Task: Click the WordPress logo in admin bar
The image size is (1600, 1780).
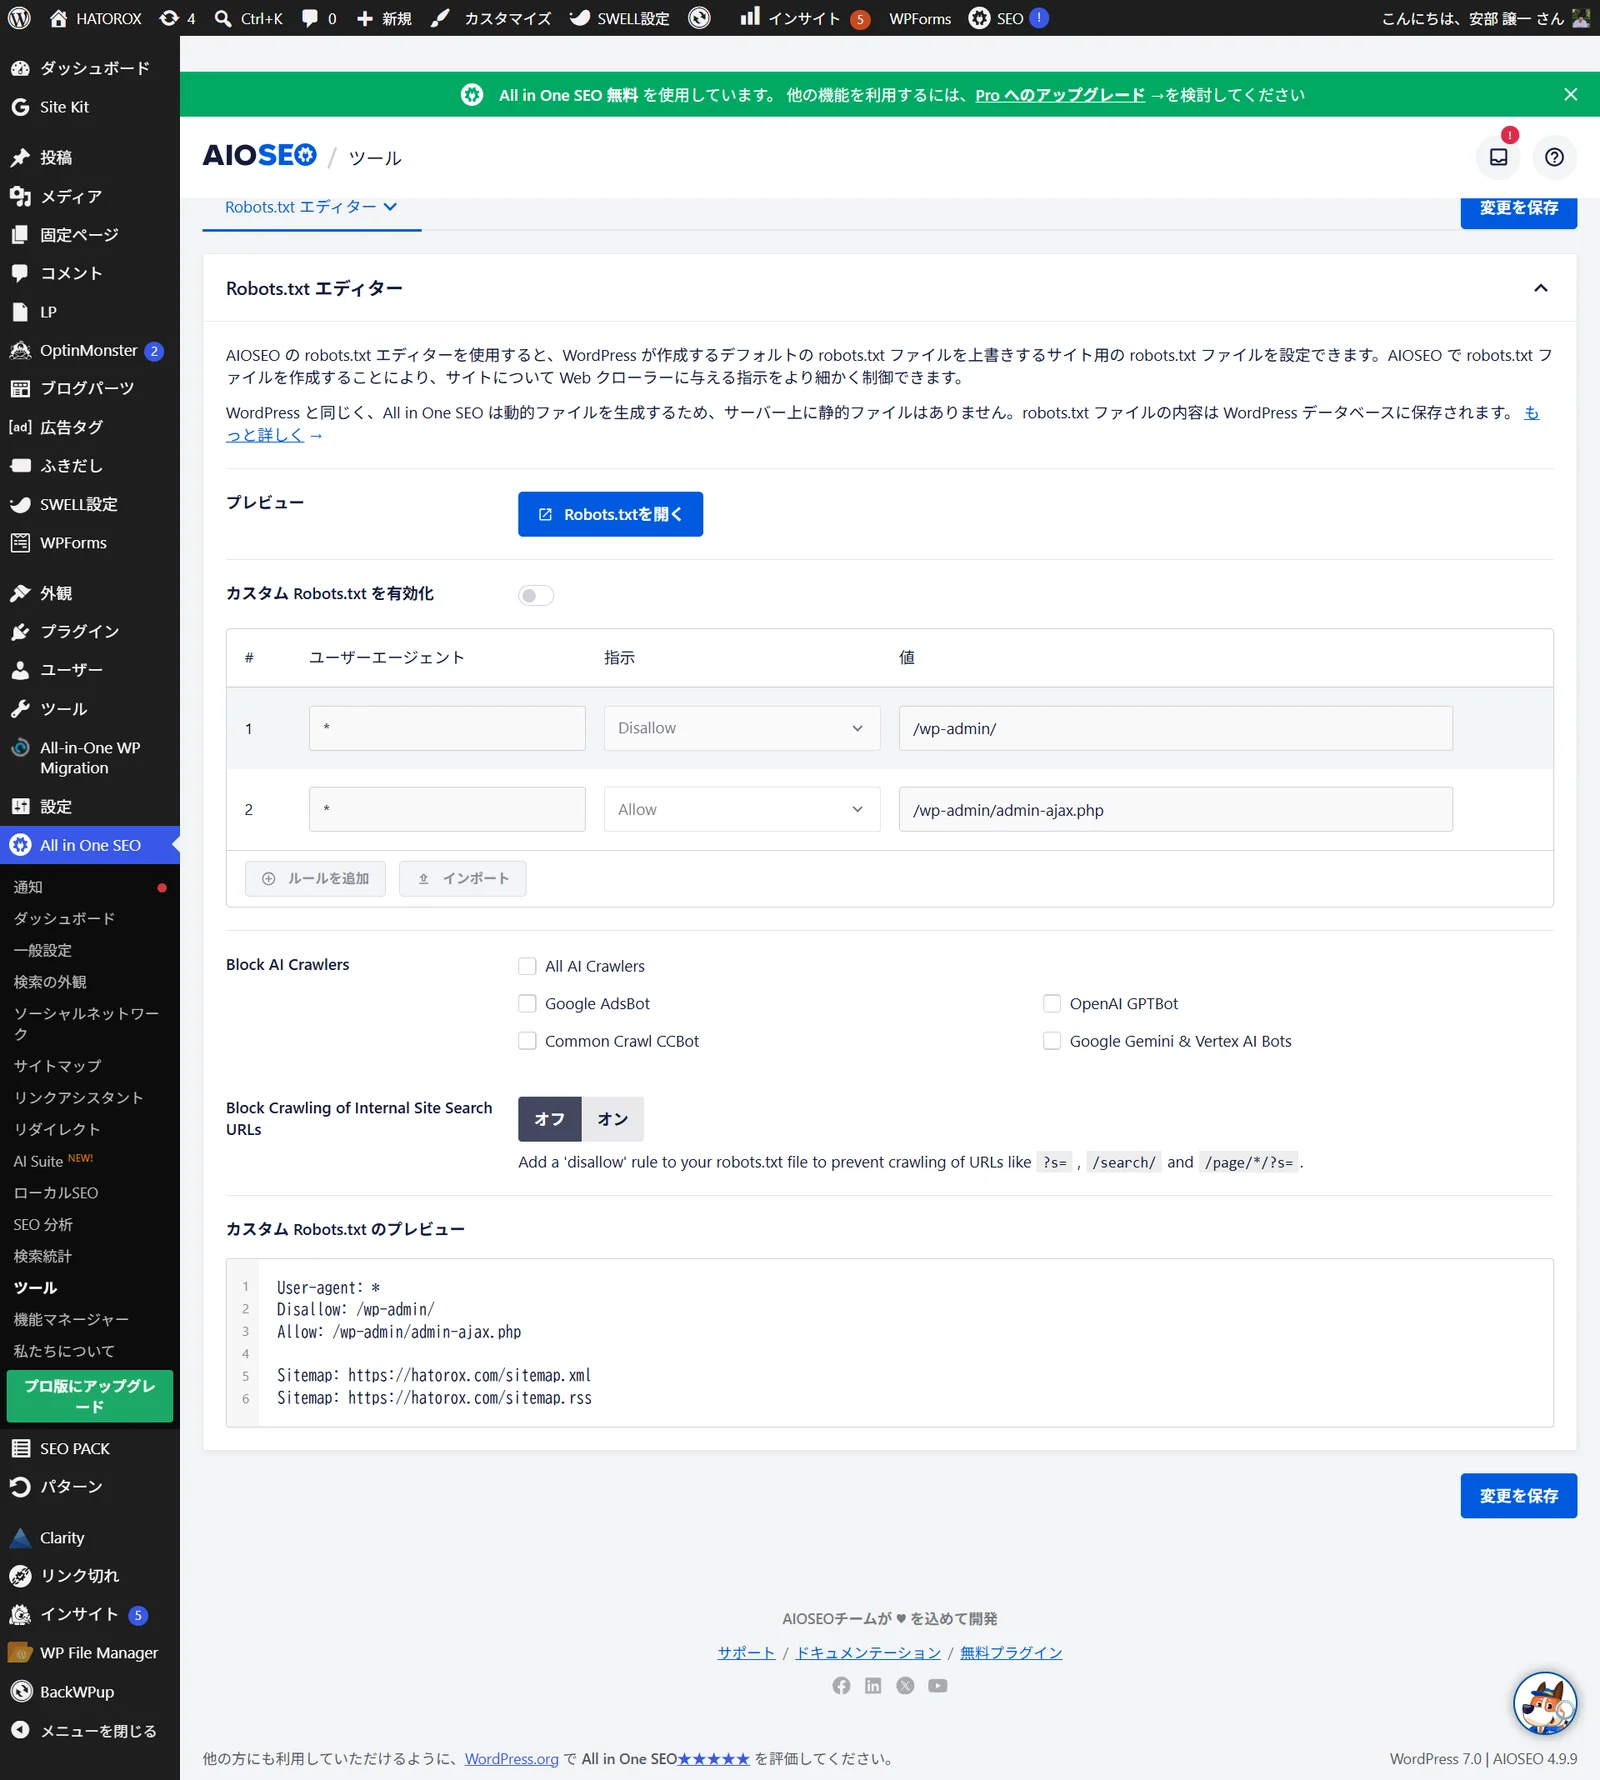Action: click(x=20, y=18)
